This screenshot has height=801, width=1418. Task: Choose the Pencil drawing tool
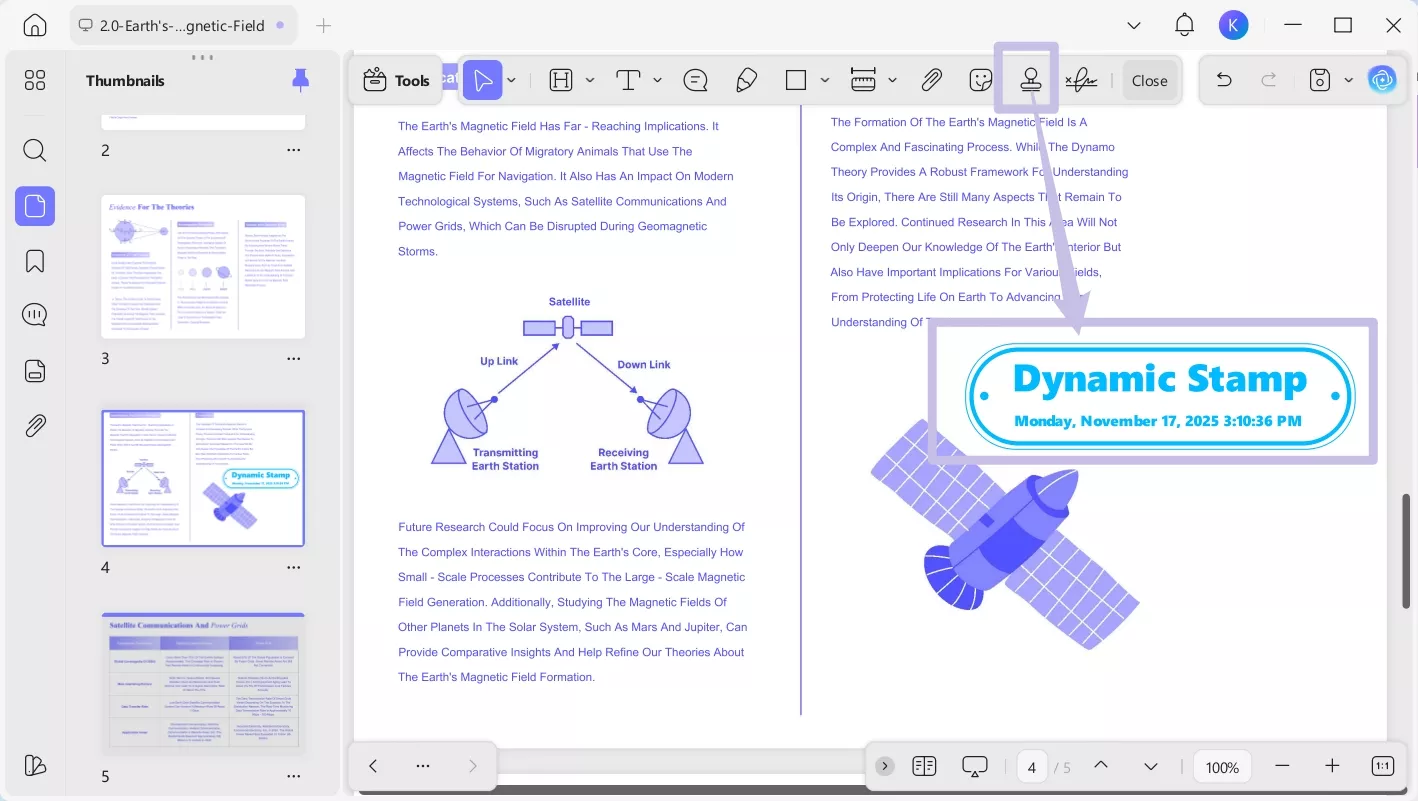[746, 81]
